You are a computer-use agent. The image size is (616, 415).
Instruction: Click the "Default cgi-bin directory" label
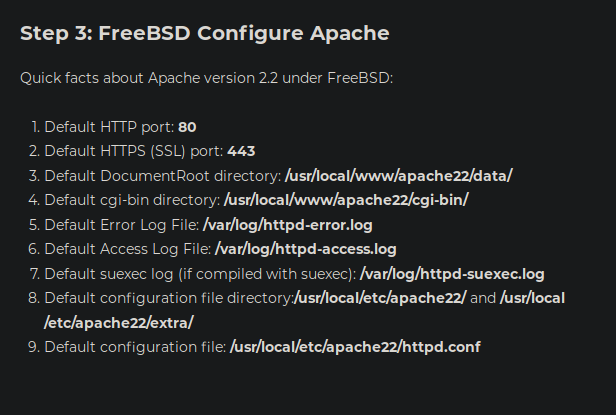tap(132, 200)
